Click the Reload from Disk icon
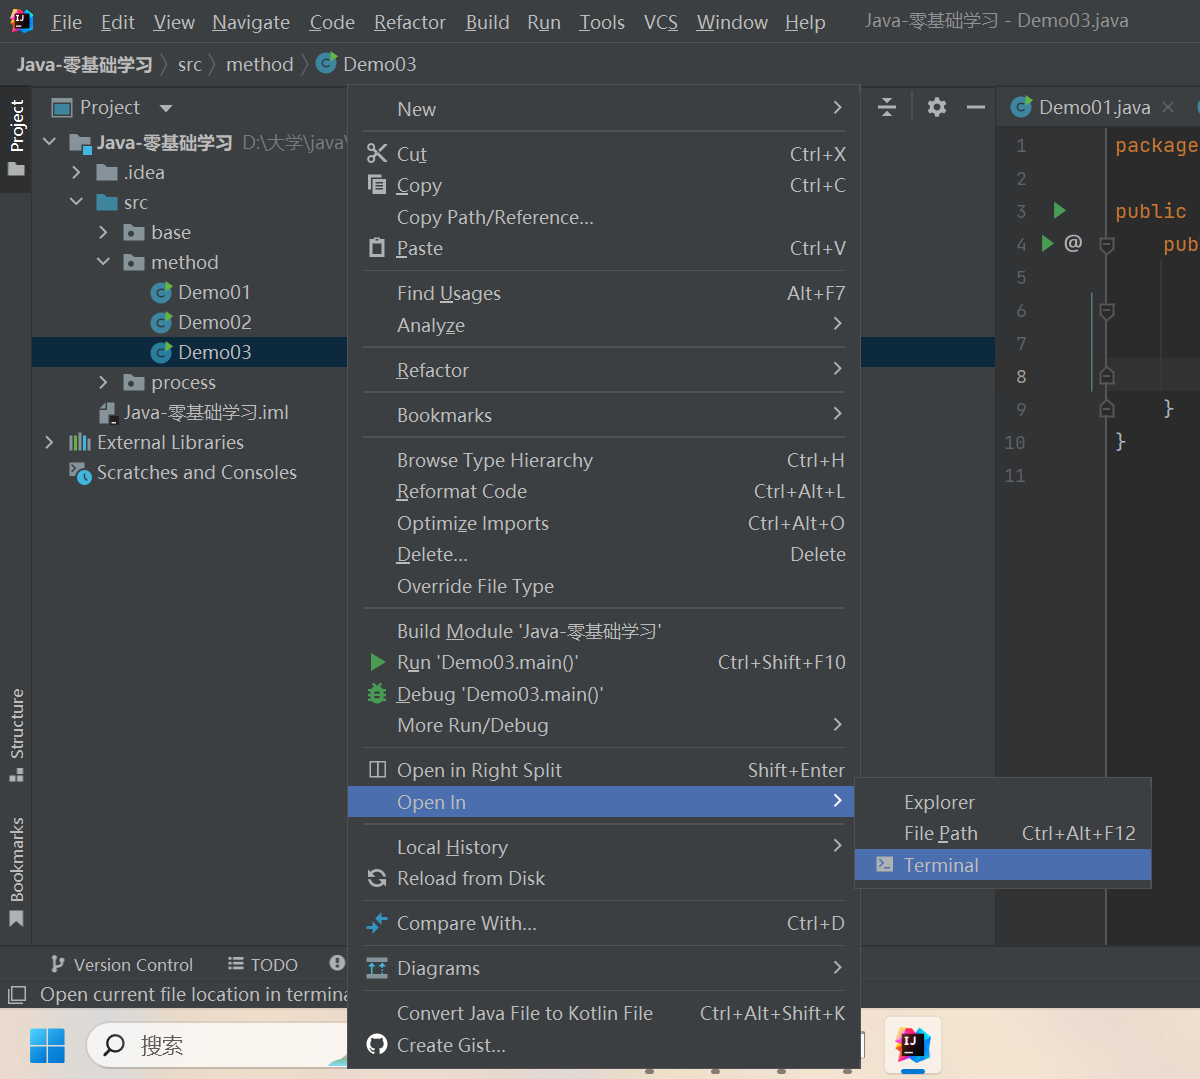 (x=377, y=878)
